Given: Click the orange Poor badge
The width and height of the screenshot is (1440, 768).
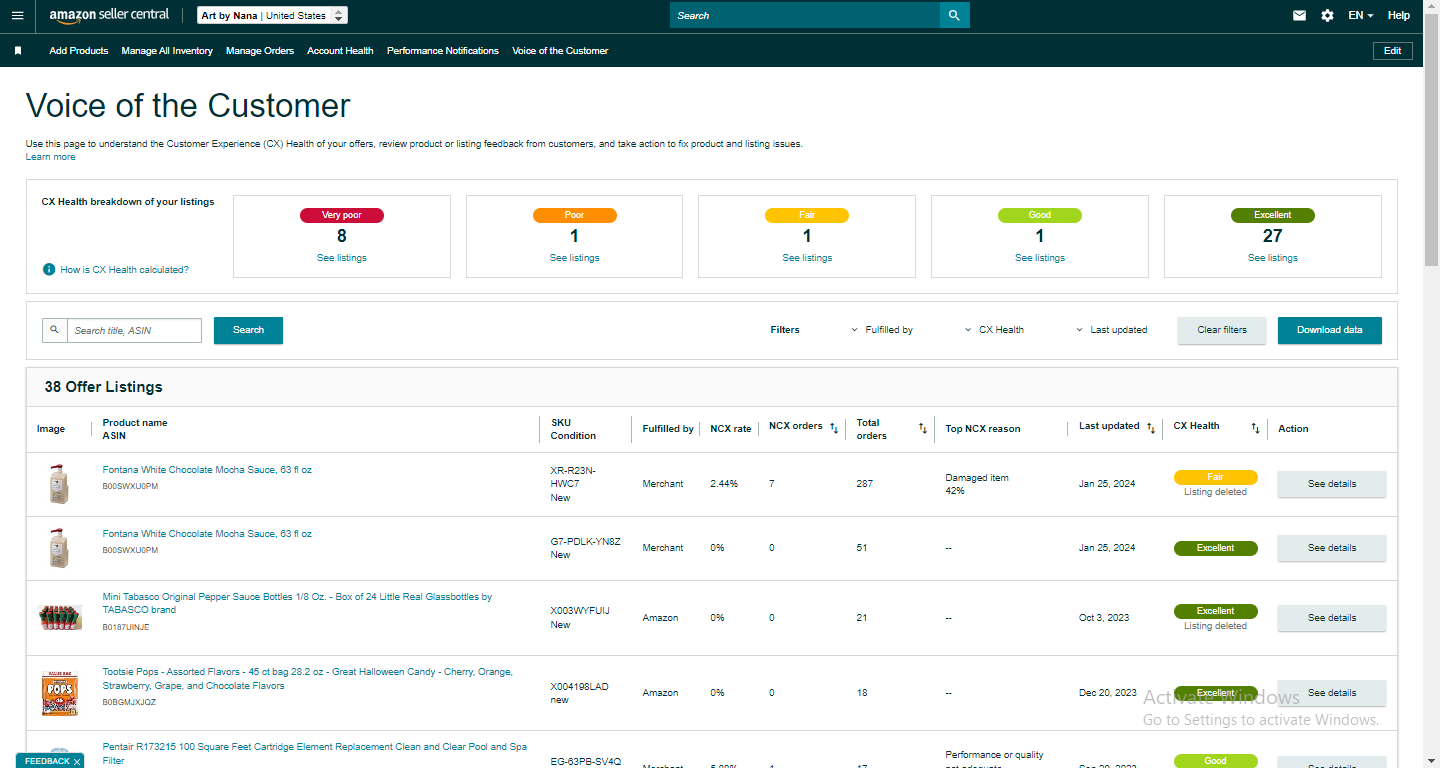Looking at the screenshot, I should pyautogui.click(x=574, y=215).
